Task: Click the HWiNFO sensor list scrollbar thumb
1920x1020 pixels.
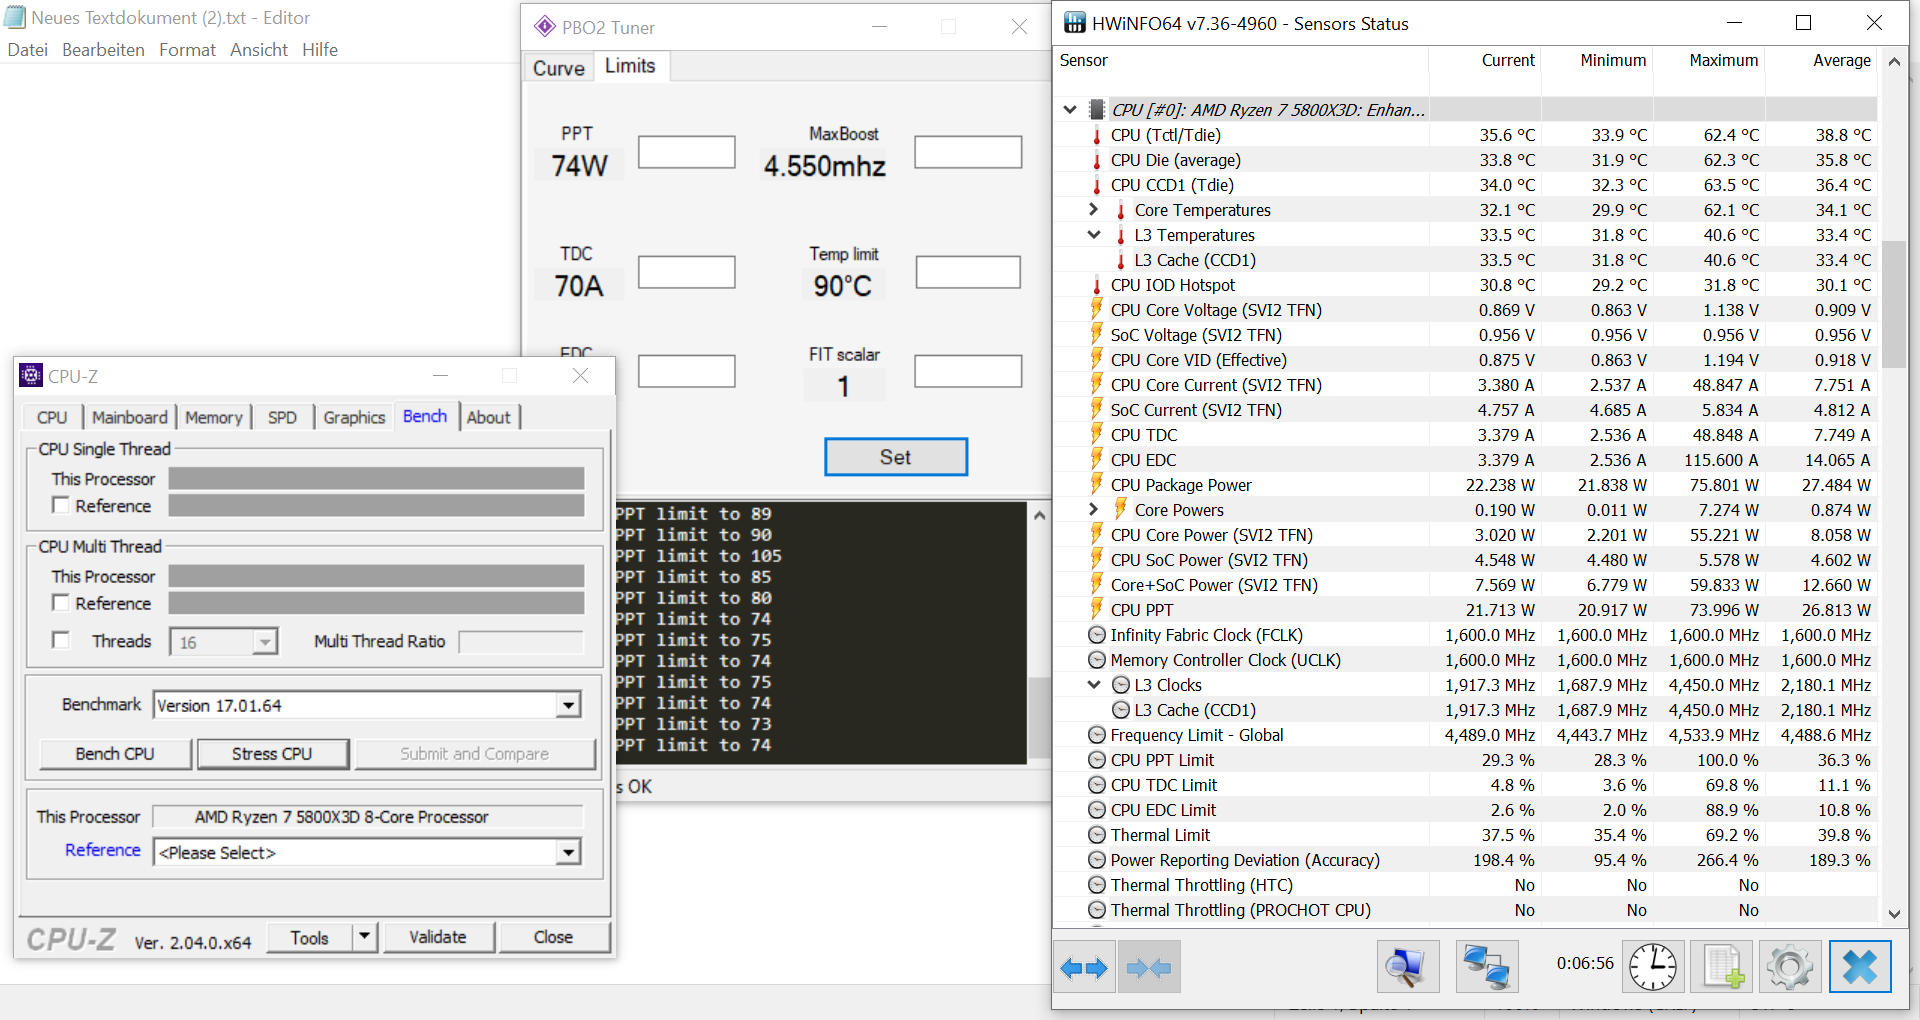Action: pos(1894,304)
